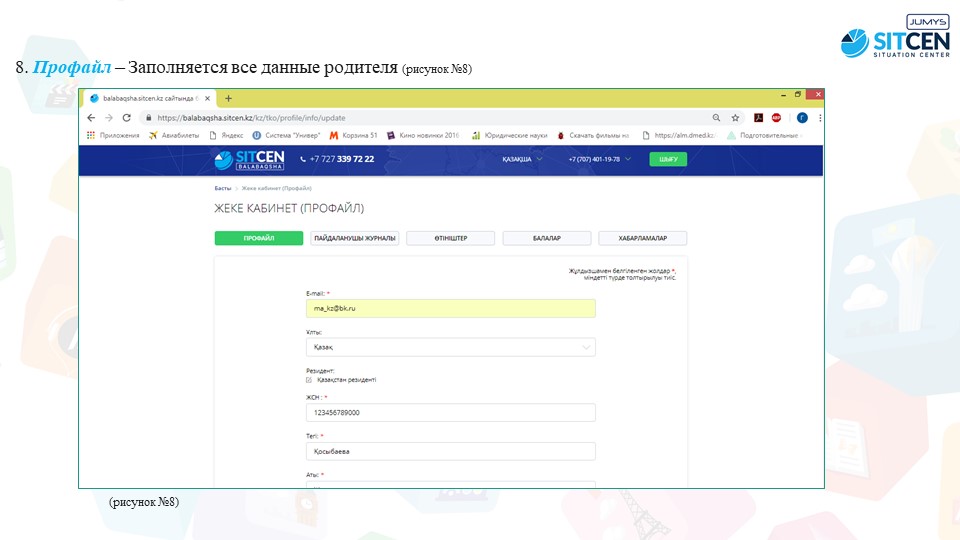Click the ABP ad blocker extension icon

coord(776,117)
